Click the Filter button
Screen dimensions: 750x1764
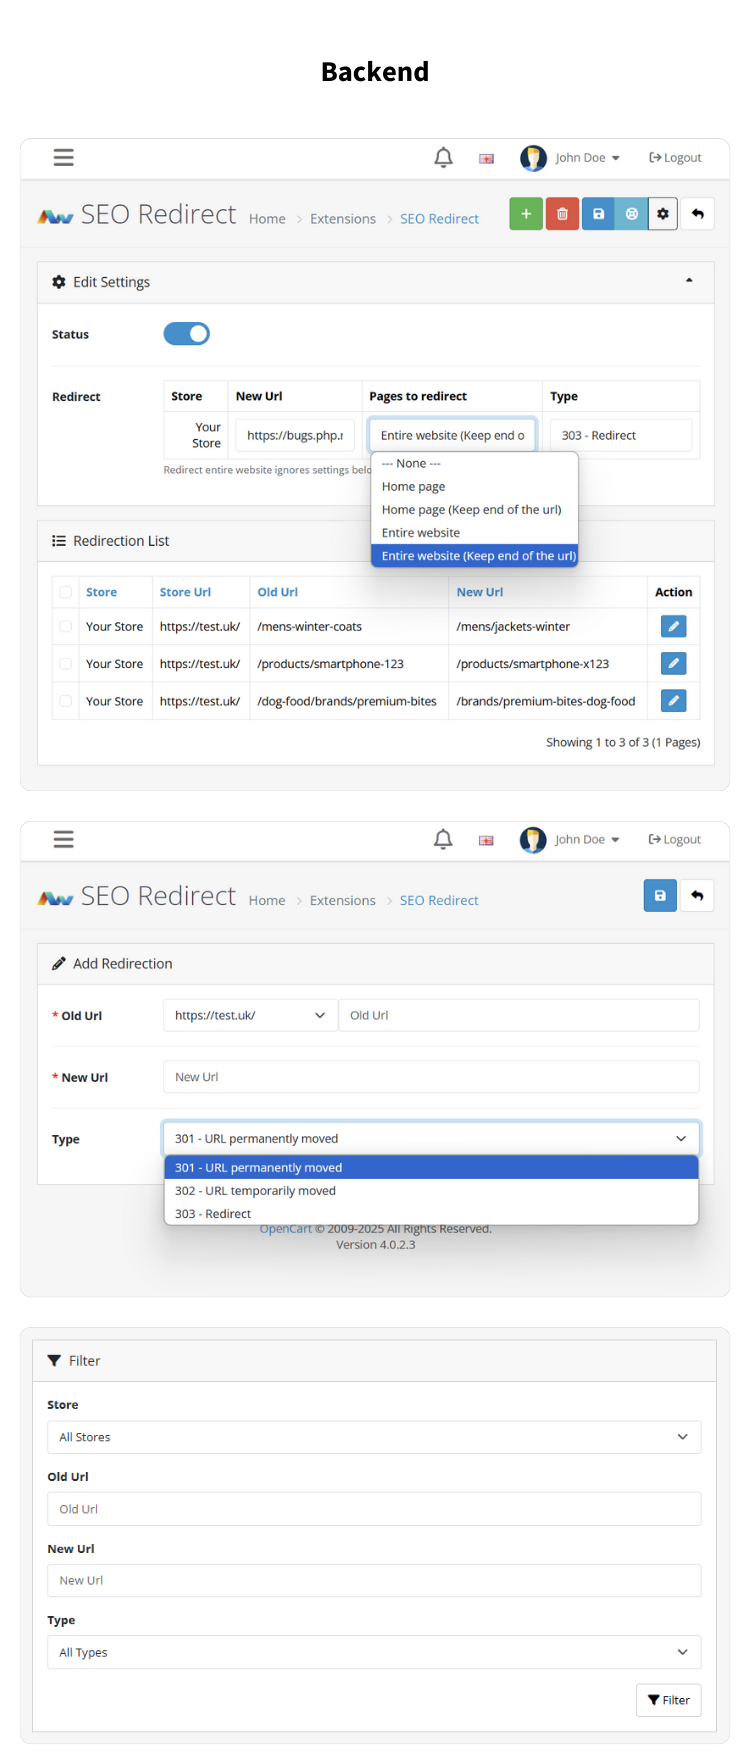669,1700
